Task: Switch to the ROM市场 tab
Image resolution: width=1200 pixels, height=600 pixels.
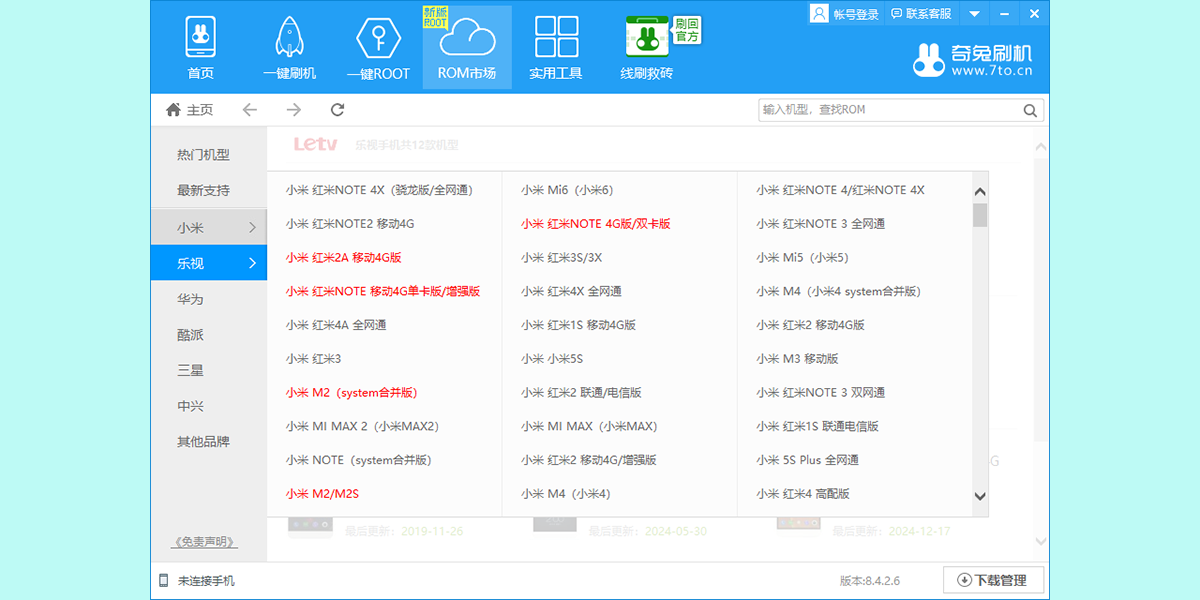Action: coord(467,47)
